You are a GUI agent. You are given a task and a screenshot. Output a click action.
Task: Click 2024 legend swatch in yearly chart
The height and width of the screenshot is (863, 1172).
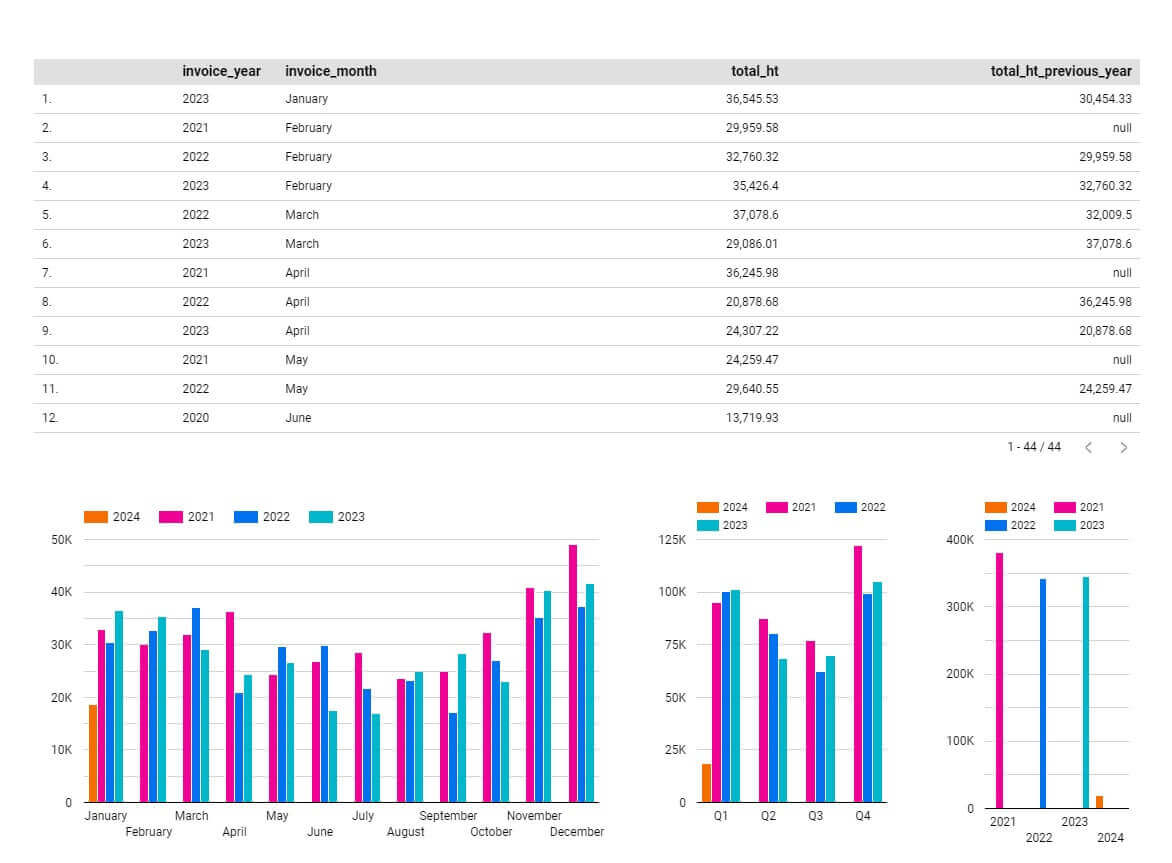click(996, 507)
